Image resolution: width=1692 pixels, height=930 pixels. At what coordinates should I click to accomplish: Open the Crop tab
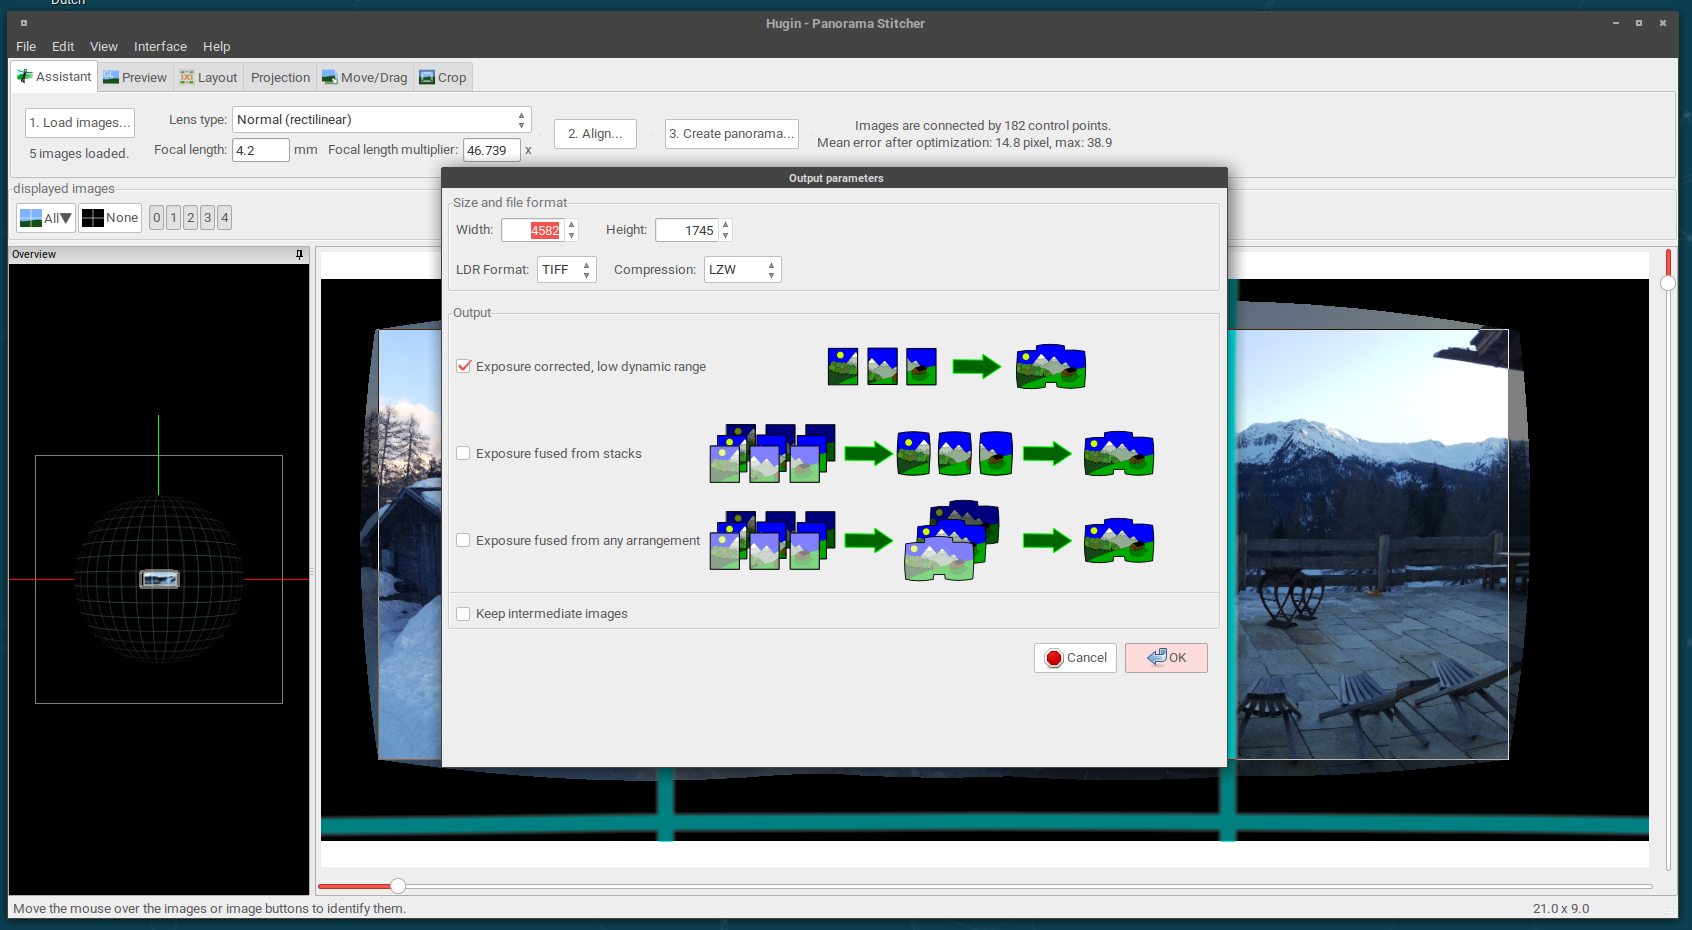click(443, 78)
